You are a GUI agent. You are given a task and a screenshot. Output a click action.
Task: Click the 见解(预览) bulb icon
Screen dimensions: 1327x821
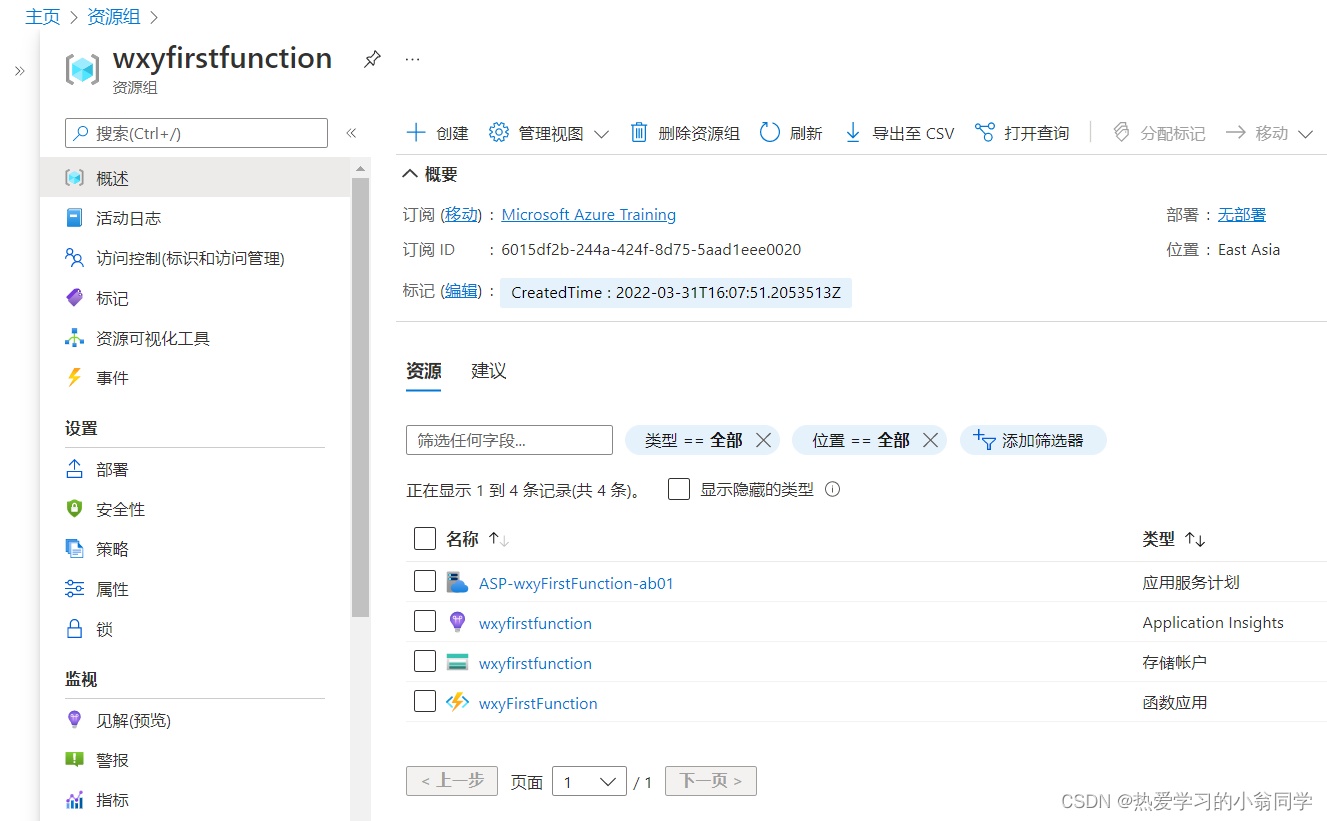coord(74,720)
